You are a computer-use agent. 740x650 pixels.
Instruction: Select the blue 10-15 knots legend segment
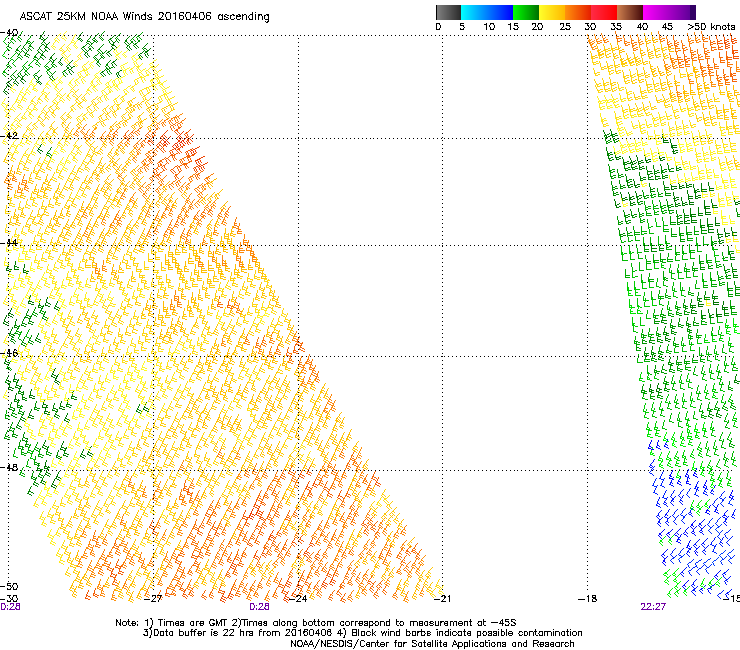(x=500, y=12)
